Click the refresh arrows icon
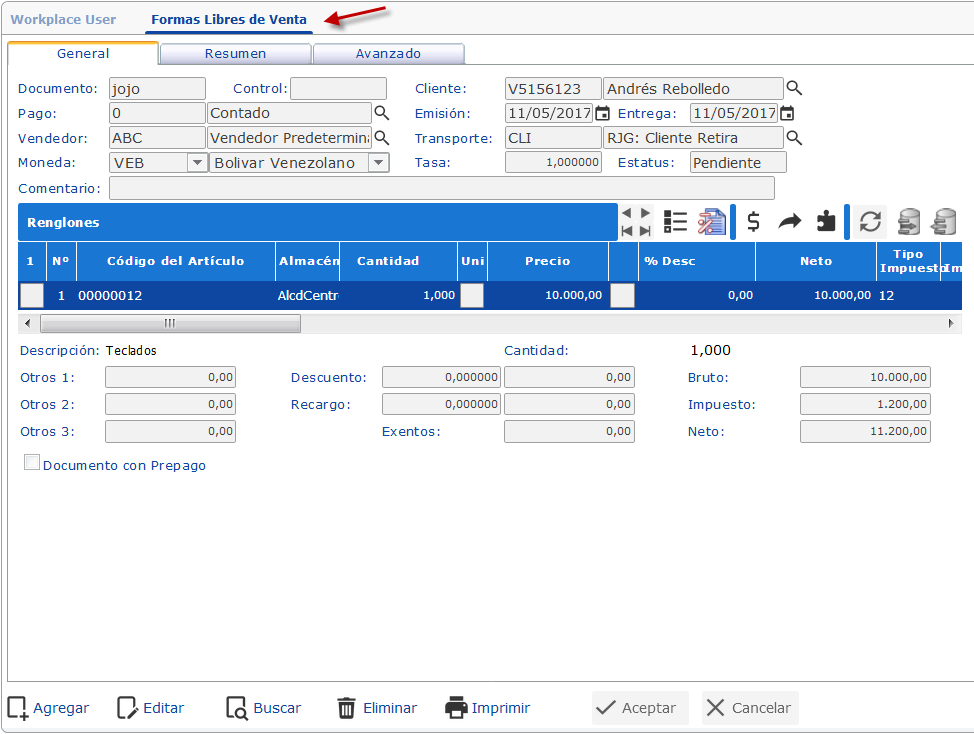The height and width of the screenshot is (734, 974). tap(870, 222)
